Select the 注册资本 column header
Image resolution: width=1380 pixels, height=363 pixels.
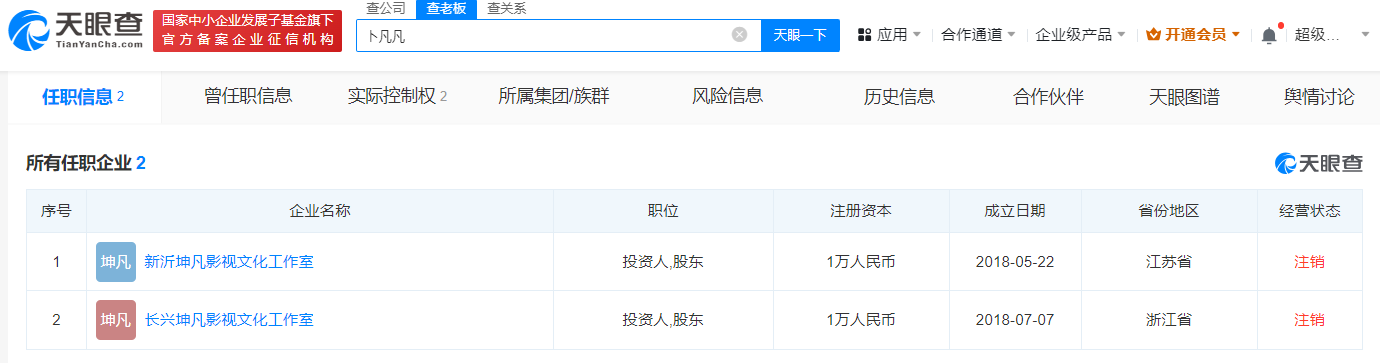point(861,211)
